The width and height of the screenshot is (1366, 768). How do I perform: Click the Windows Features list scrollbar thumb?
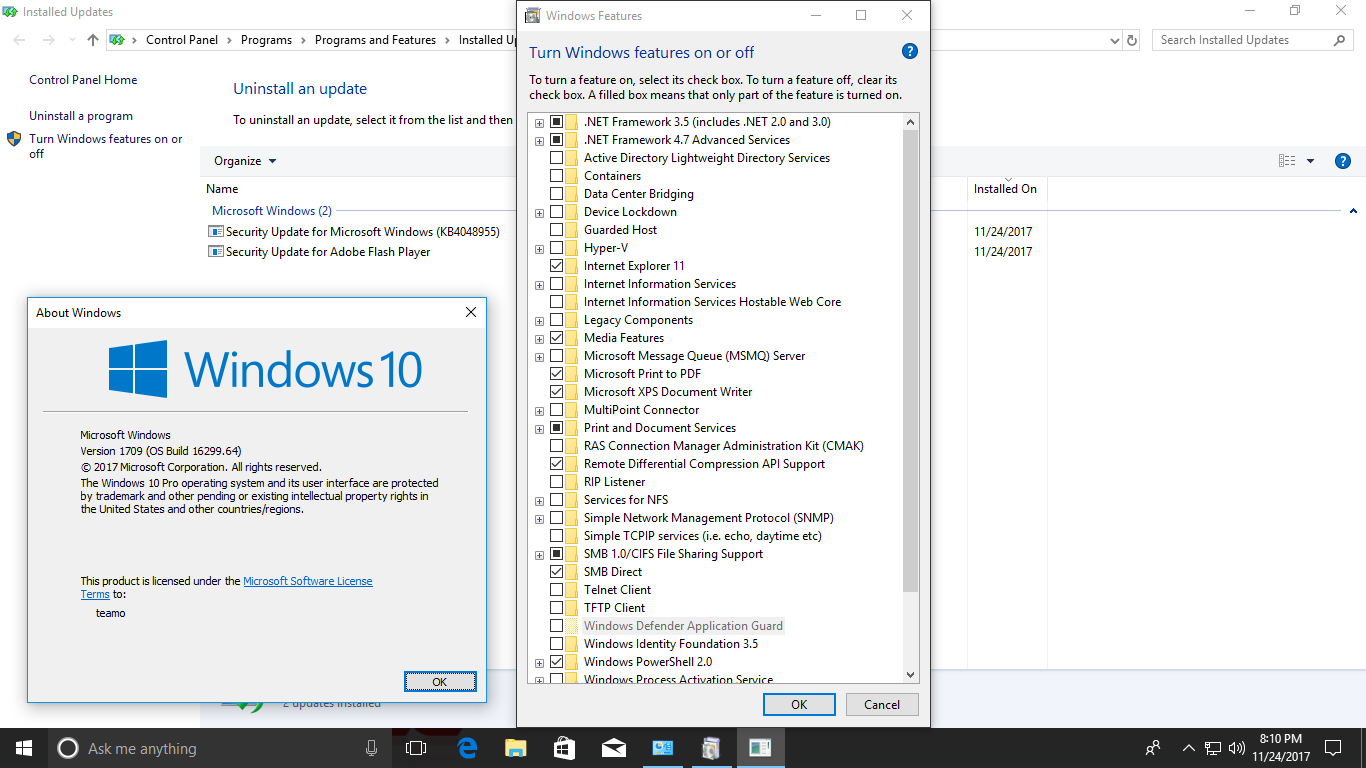coord(910,360)
